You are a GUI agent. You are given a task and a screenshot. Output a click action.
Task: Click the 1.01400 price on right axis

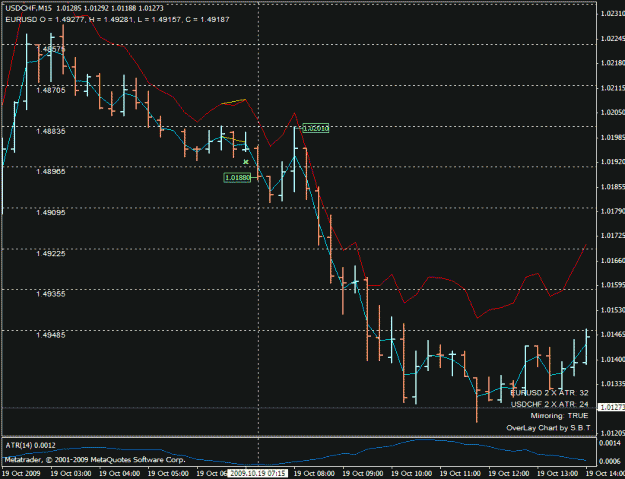click(613, 360)
